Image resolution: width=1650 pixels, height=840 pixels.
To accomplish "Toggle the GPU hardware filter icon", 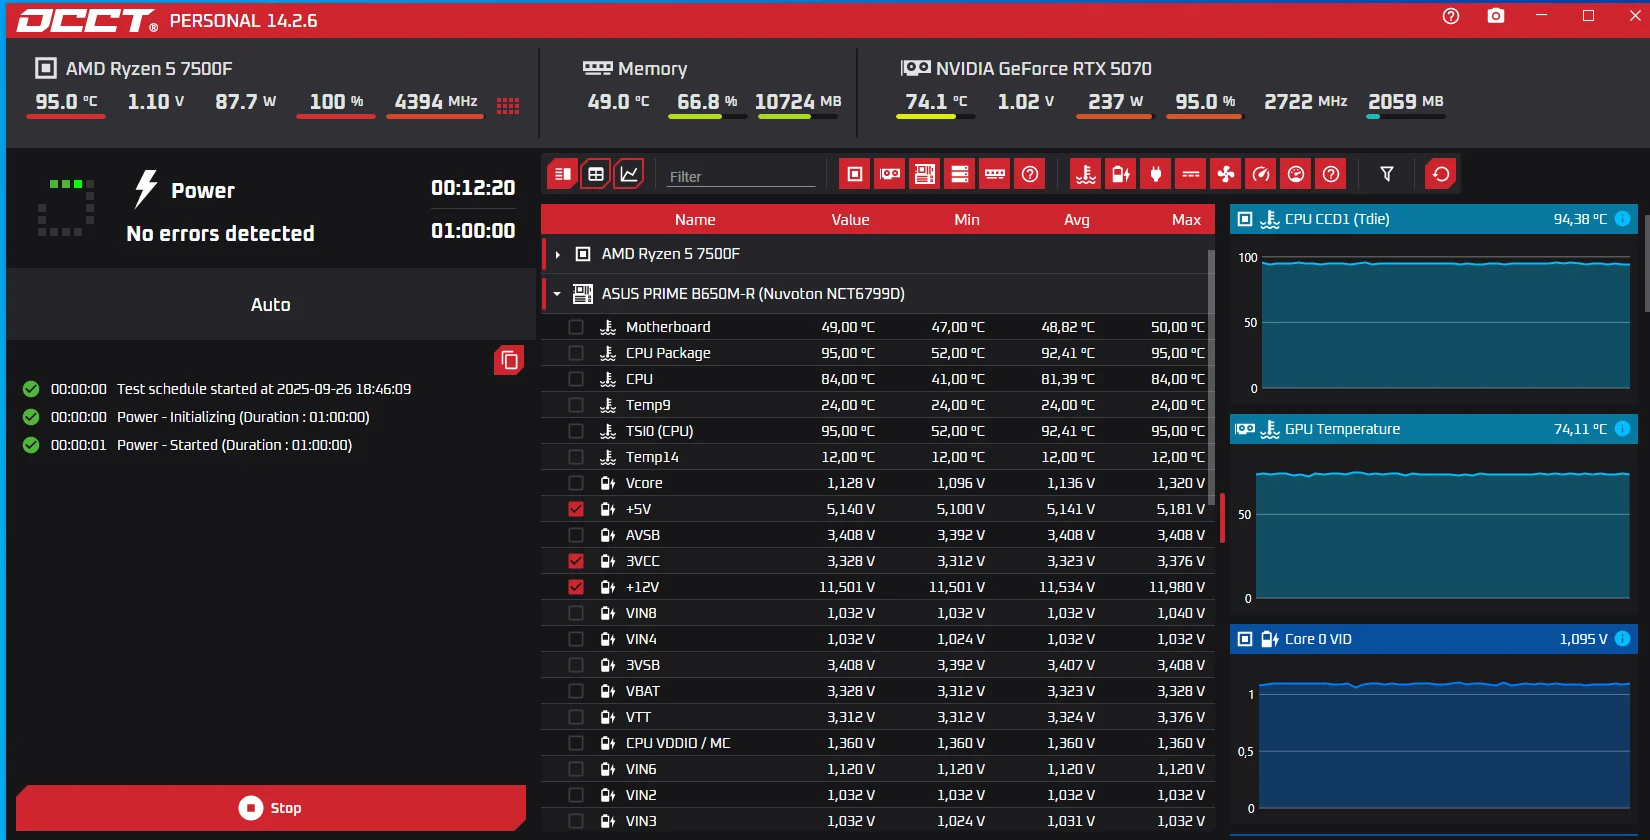I will 890,174.
